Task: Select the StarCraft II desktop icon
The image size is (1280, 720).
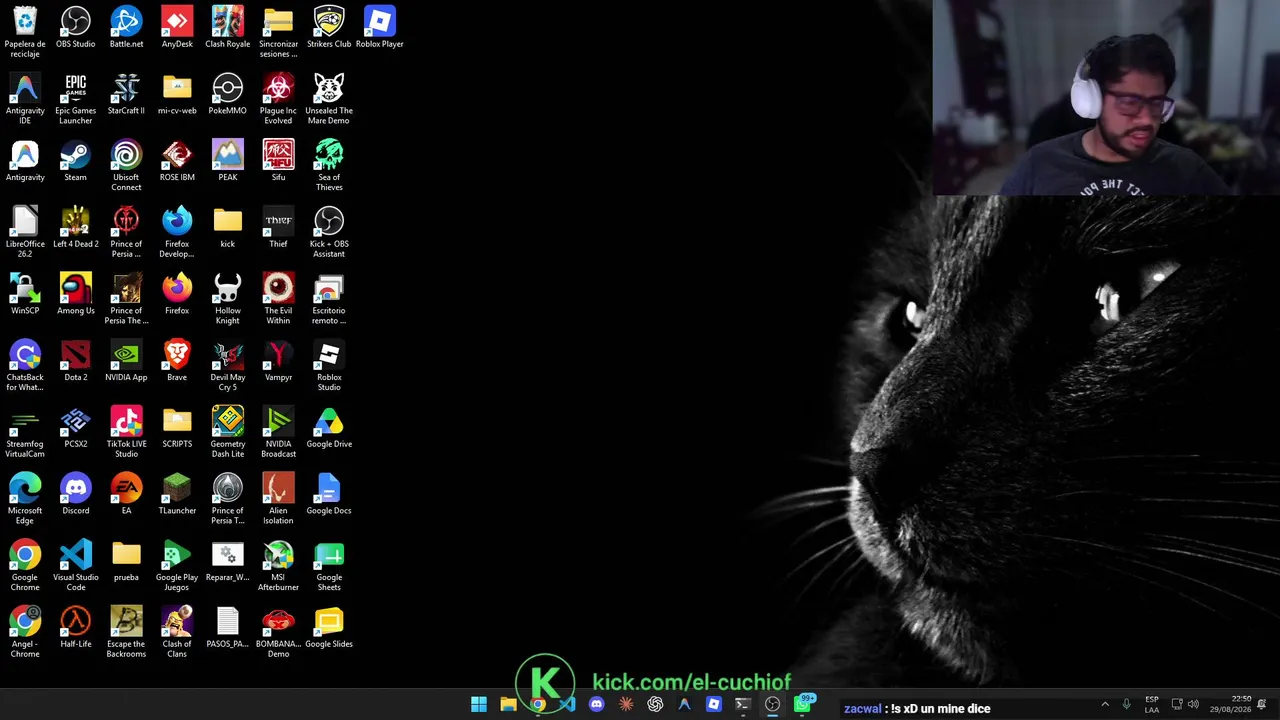Action: tap(126, 94)
